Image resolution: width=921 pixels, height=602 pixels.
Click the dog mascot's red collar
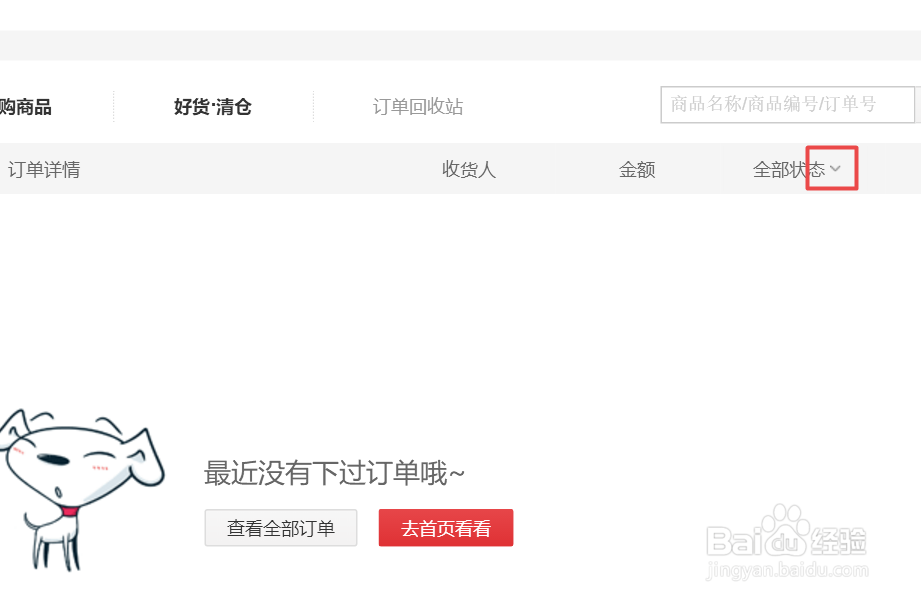(69, 511)
